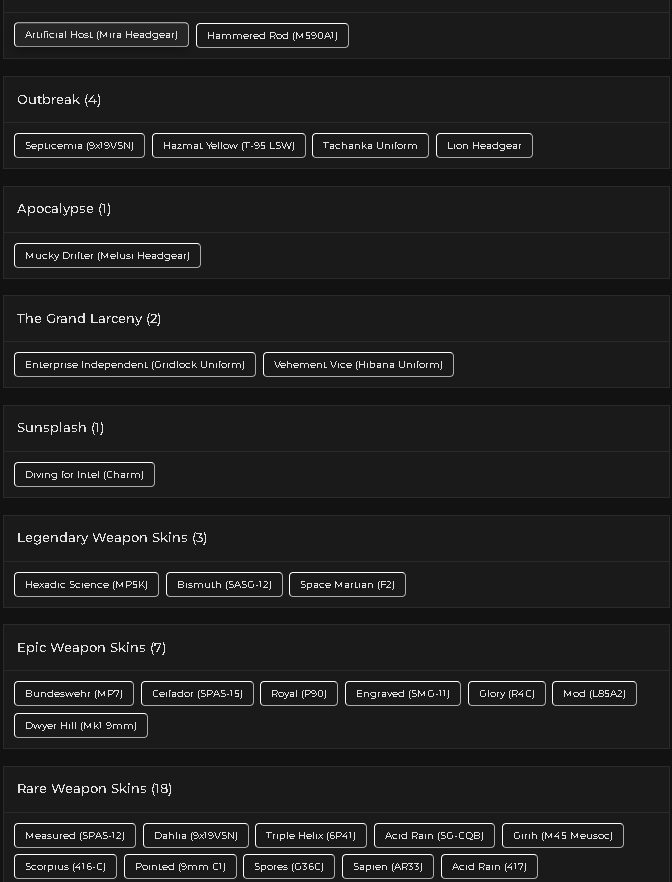Click the Tachanka Uniform tag
672x882 pixels.
(370, 146)
